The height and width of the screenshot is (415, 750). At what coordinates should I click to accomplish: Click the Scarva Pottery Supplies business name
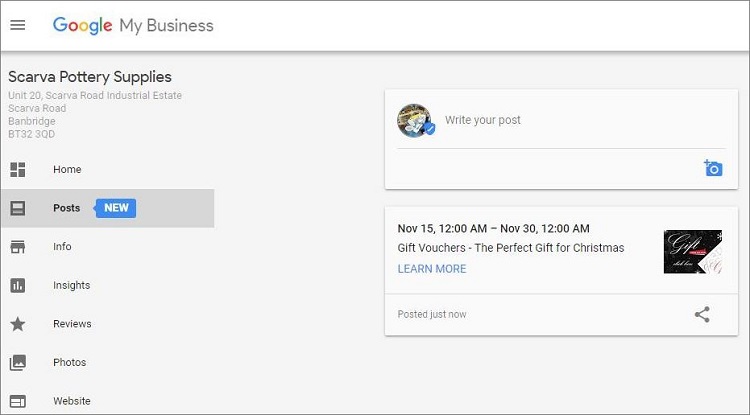(x=90, y=77)
